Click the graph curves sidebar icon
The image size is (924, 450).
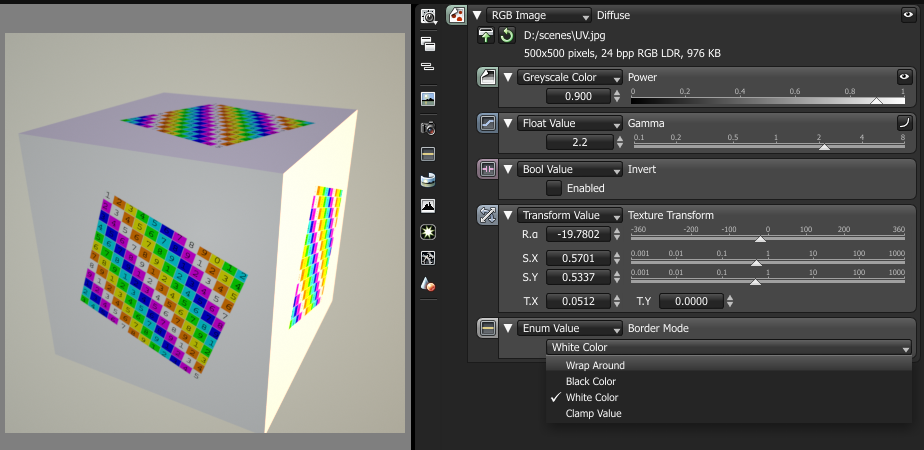(x=428, y=258)
